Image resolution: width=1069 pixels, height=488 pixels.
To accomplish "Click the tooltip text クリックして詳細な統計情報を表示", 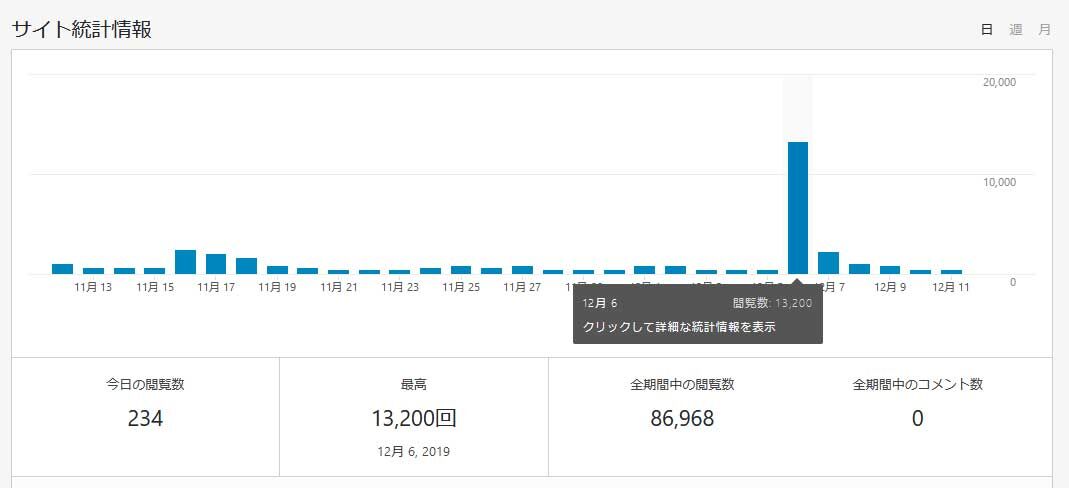I will click(x=679, y=327).
